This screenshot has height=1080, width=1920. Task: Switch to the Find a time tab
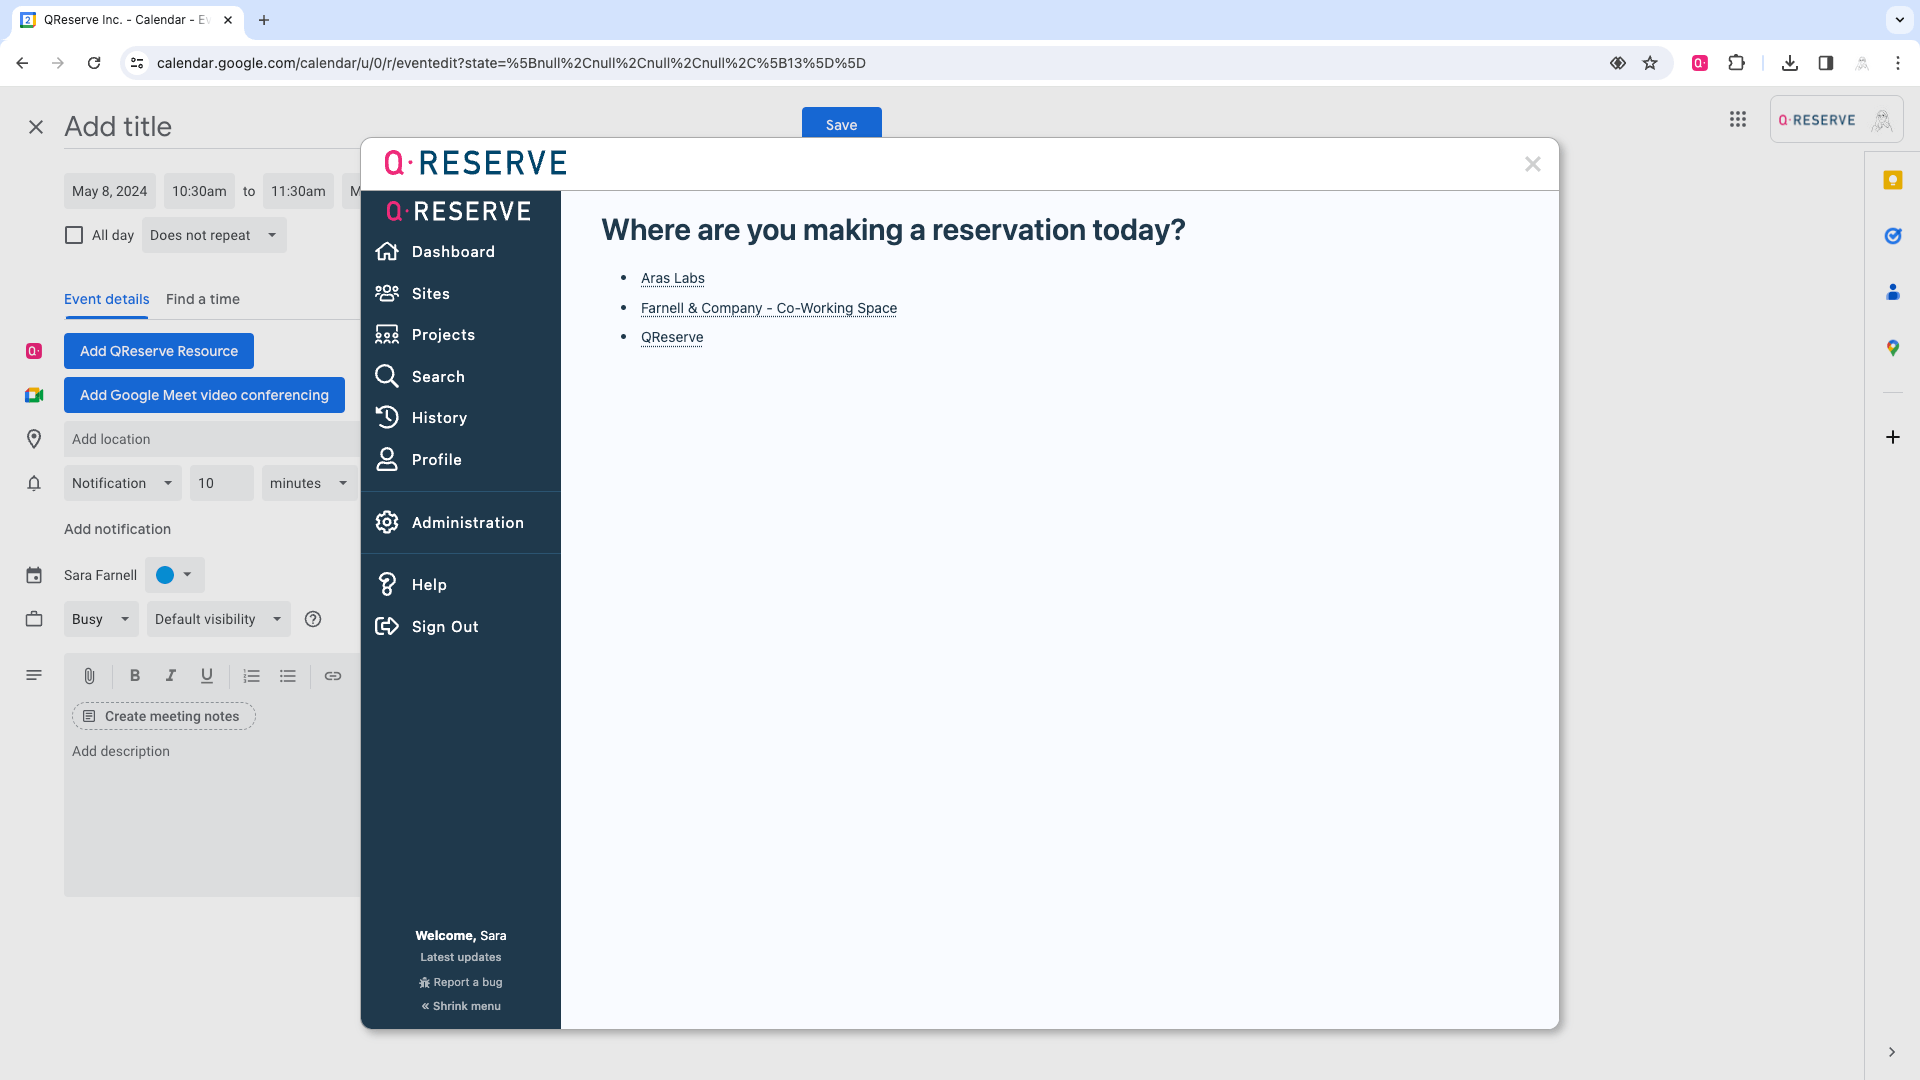[x=202, y=300]
